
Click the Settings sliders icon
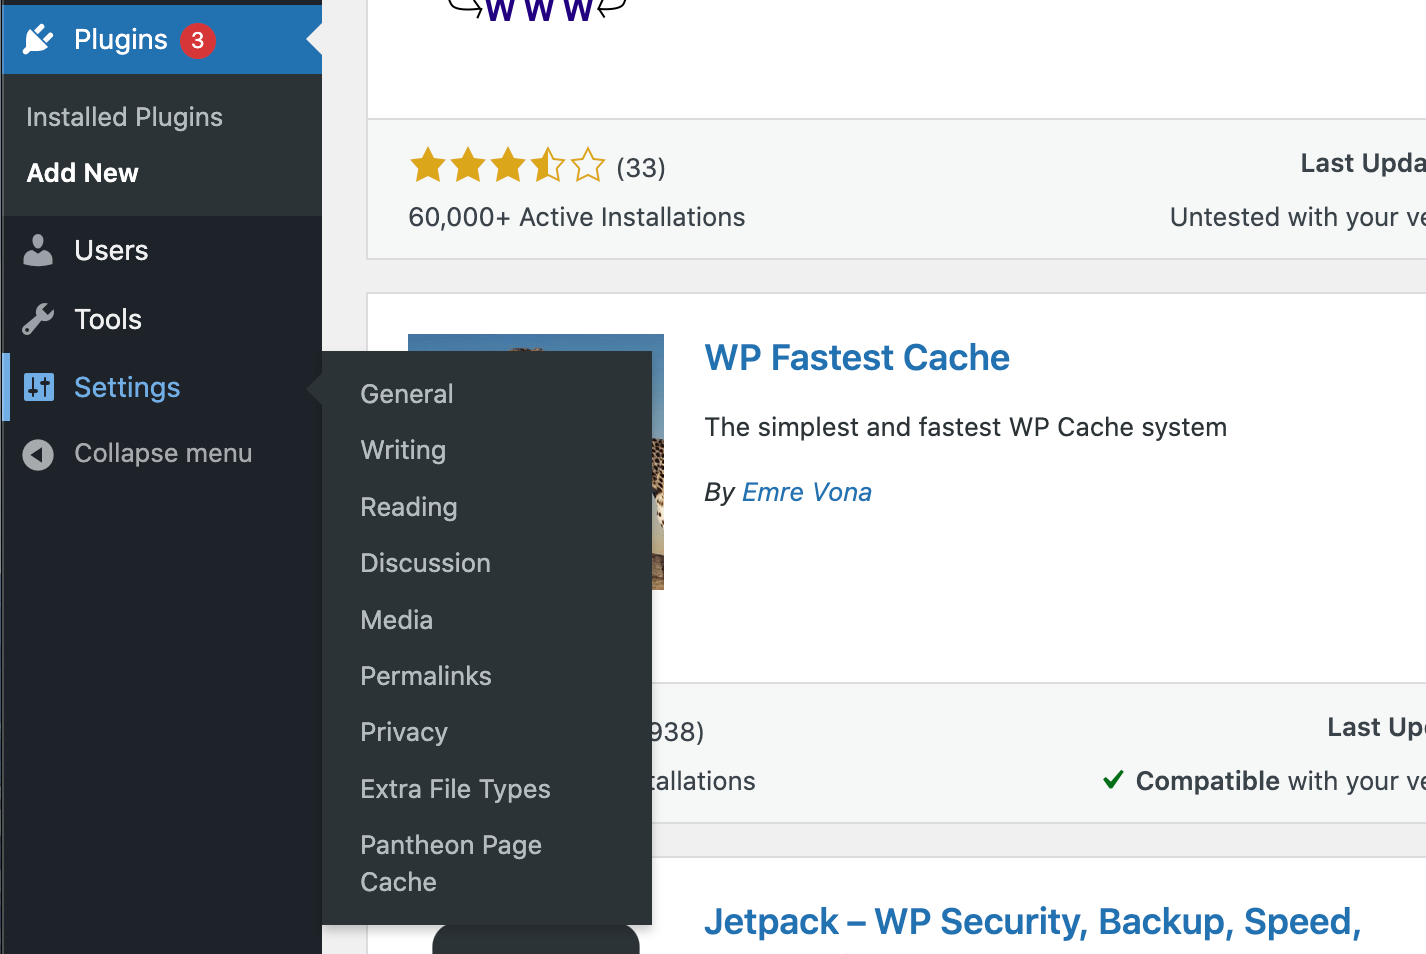click(39, 387)
